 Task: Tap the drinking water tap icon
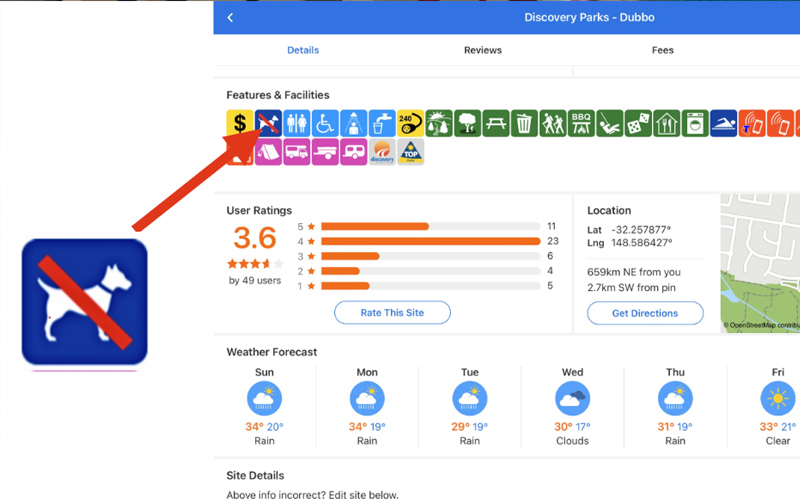[x=383, y=123]
